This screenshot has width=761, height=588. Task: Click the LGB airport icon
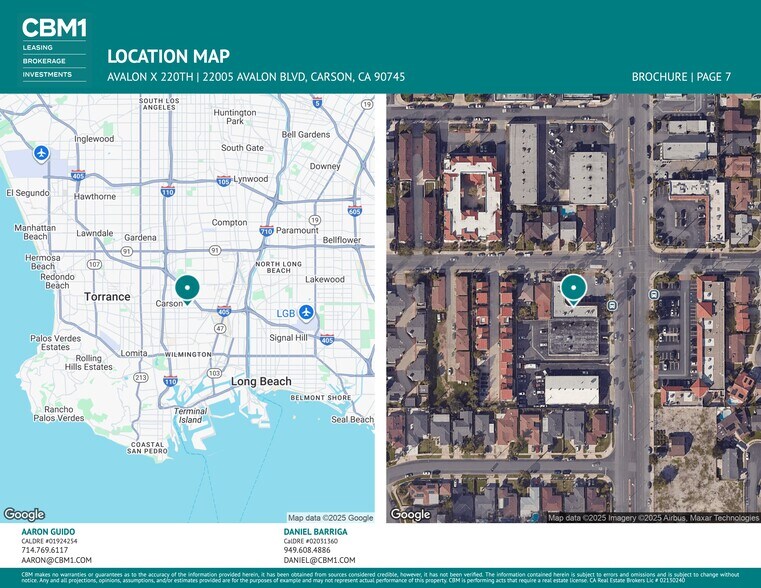click(x=307, y=313)
